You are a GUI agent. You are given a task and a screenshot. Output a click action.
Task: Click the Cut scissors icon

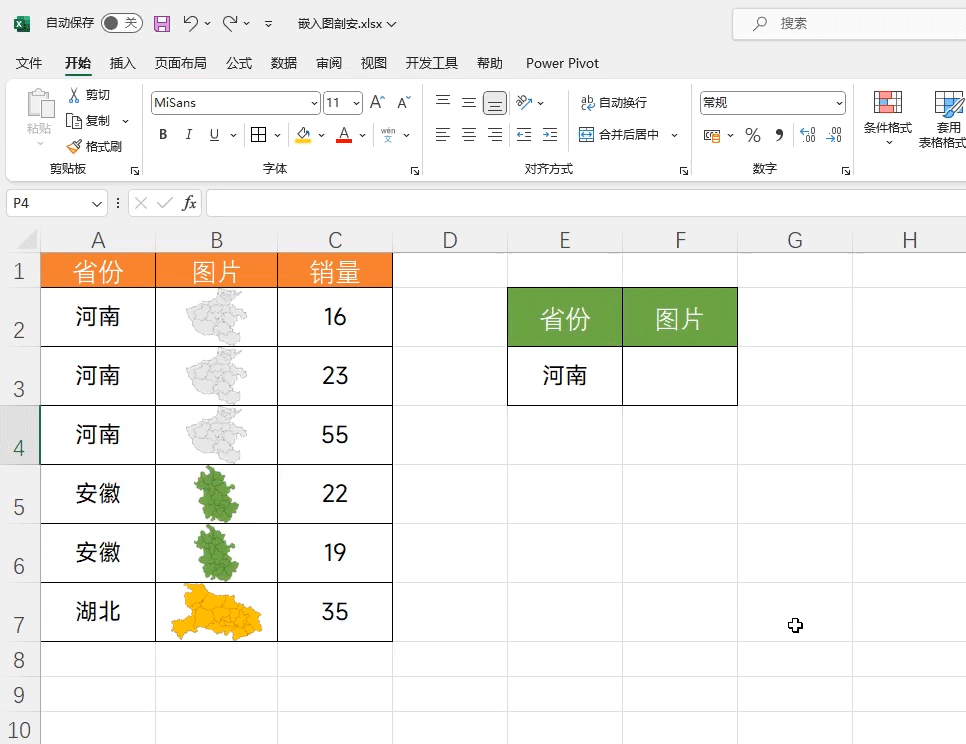click(74, 95)
